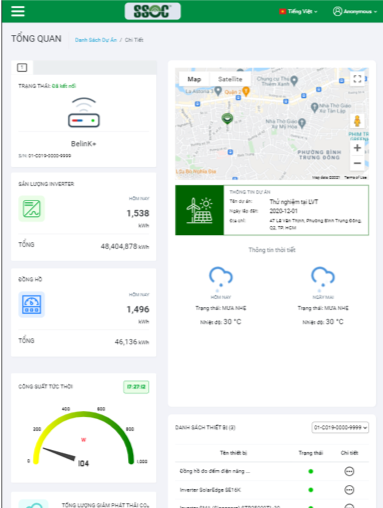Open the device serial 01-C019-0000-9999 dropdown

pos(340,427)
